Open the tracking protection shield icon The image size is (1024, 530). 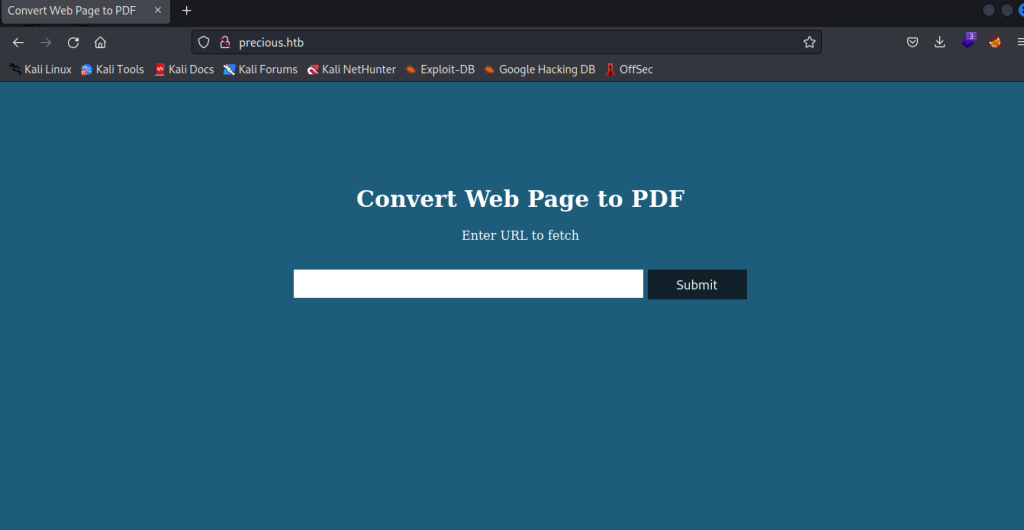click(x=204, y=42)
